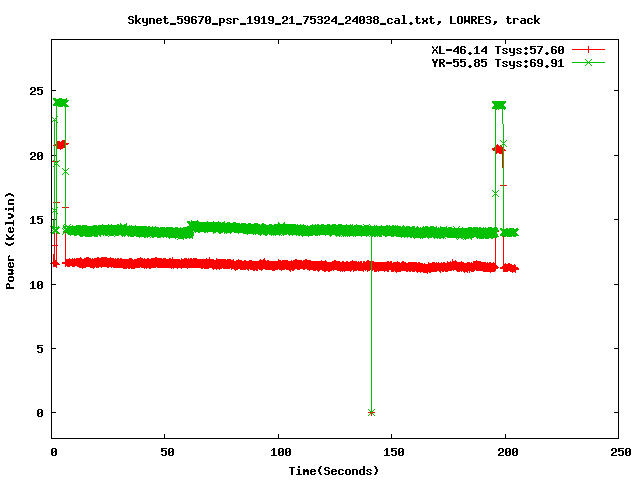
Task: Click y-axis tick label 5
Action: [40, 349]
